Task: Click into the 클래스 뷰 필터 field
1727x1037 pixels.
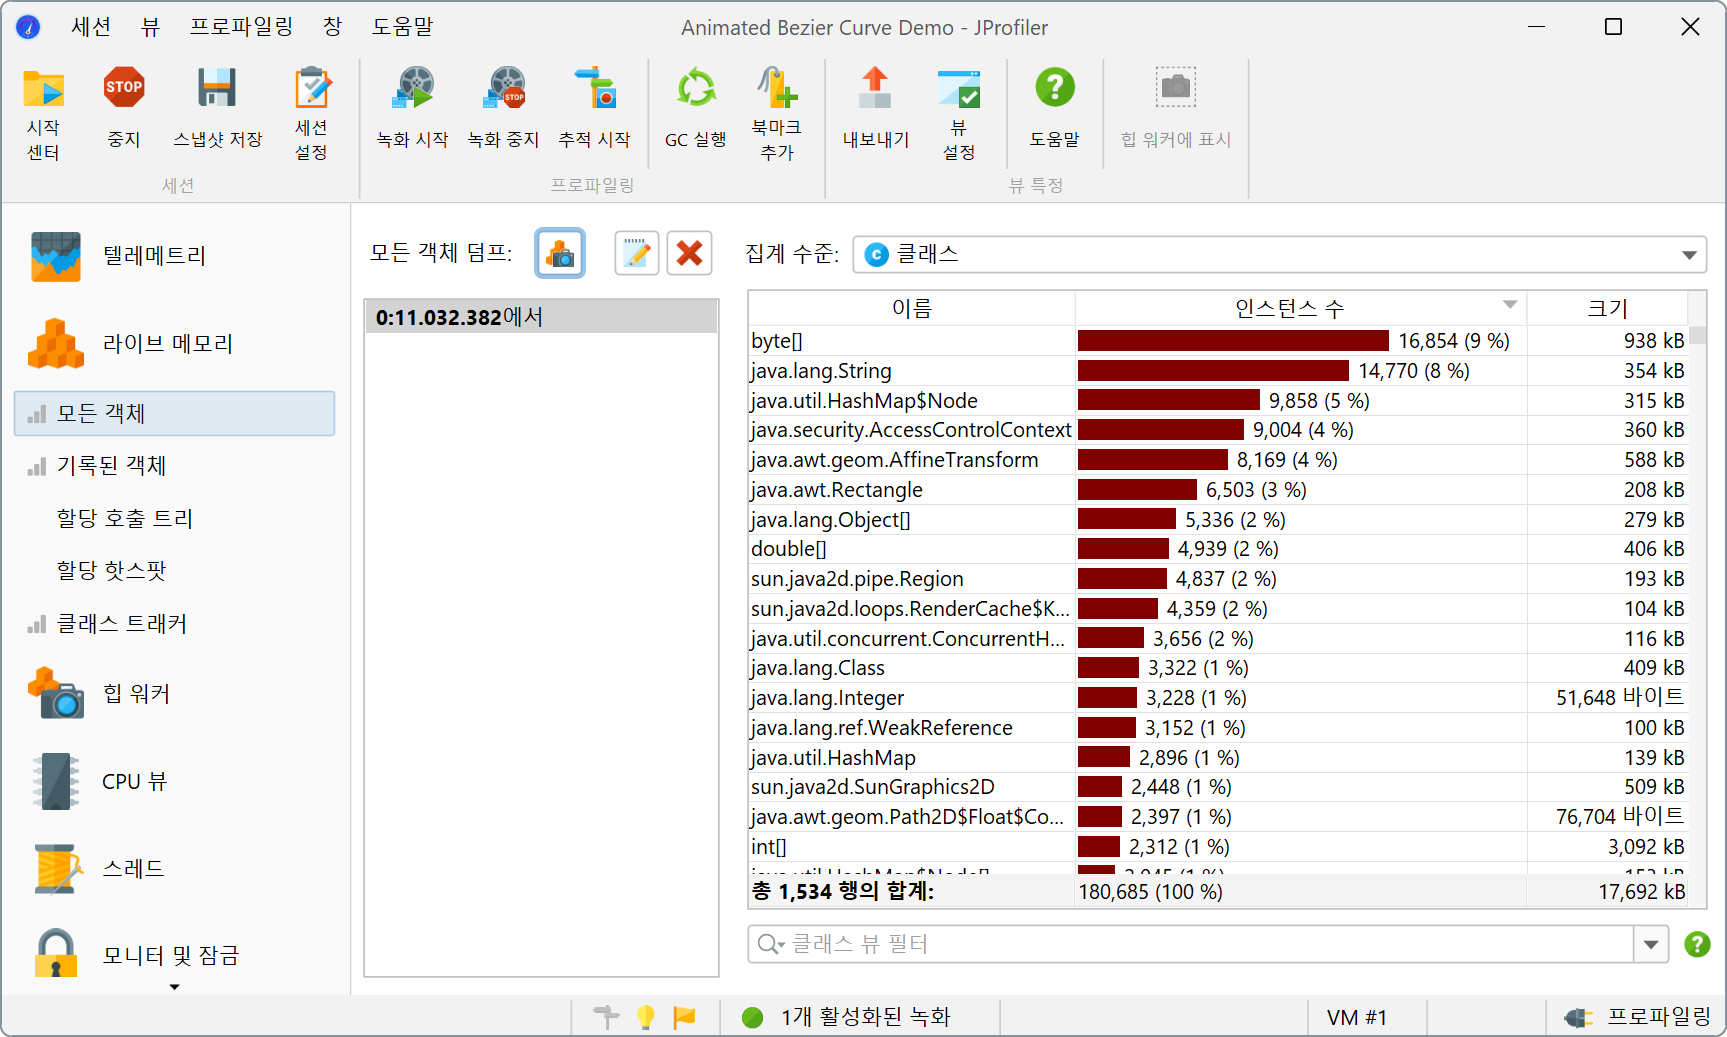Action: coord(1210,944)
